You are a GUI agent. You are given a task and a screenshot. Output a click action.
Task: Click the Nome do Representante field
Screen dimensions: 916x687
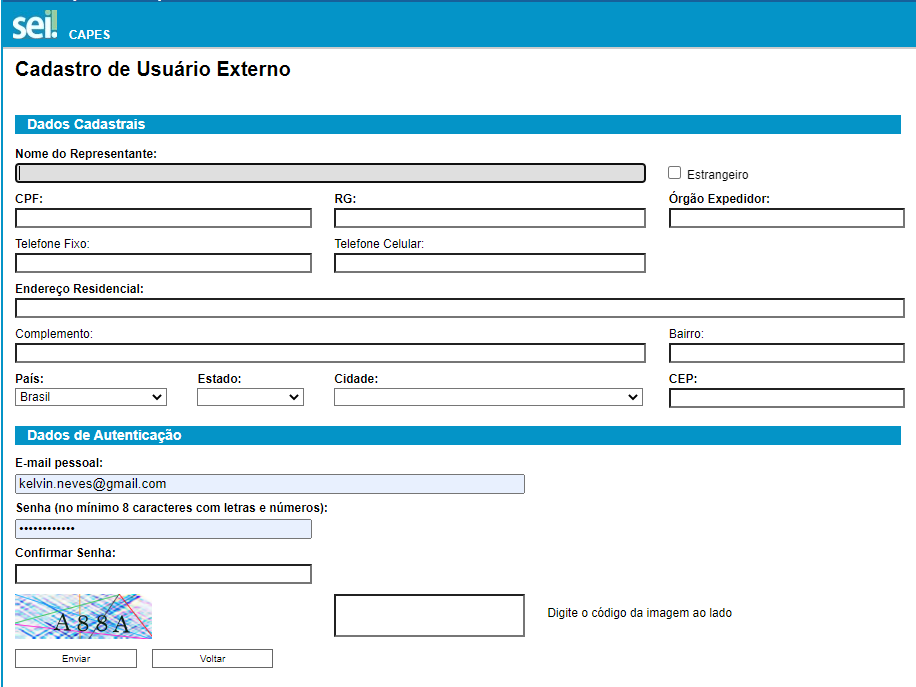[x=330, y=173]
